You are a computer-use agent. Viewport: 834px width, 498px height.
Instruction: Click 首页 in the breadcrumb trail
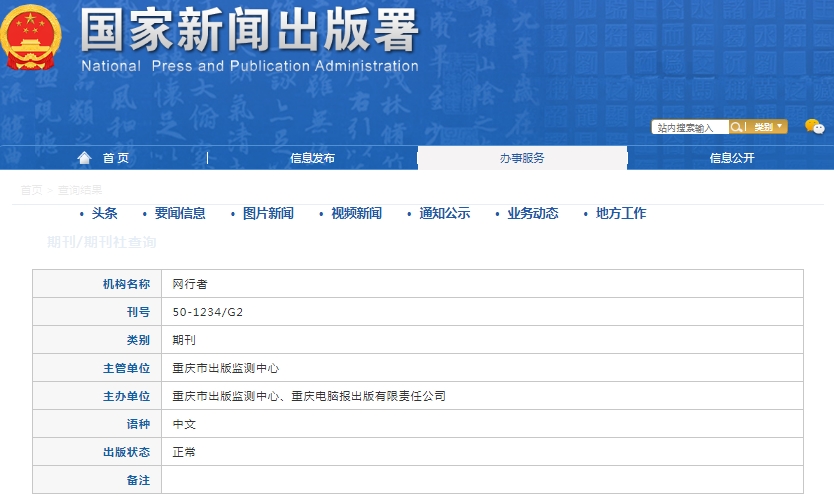pyautogui.click(x=31, y=190)
